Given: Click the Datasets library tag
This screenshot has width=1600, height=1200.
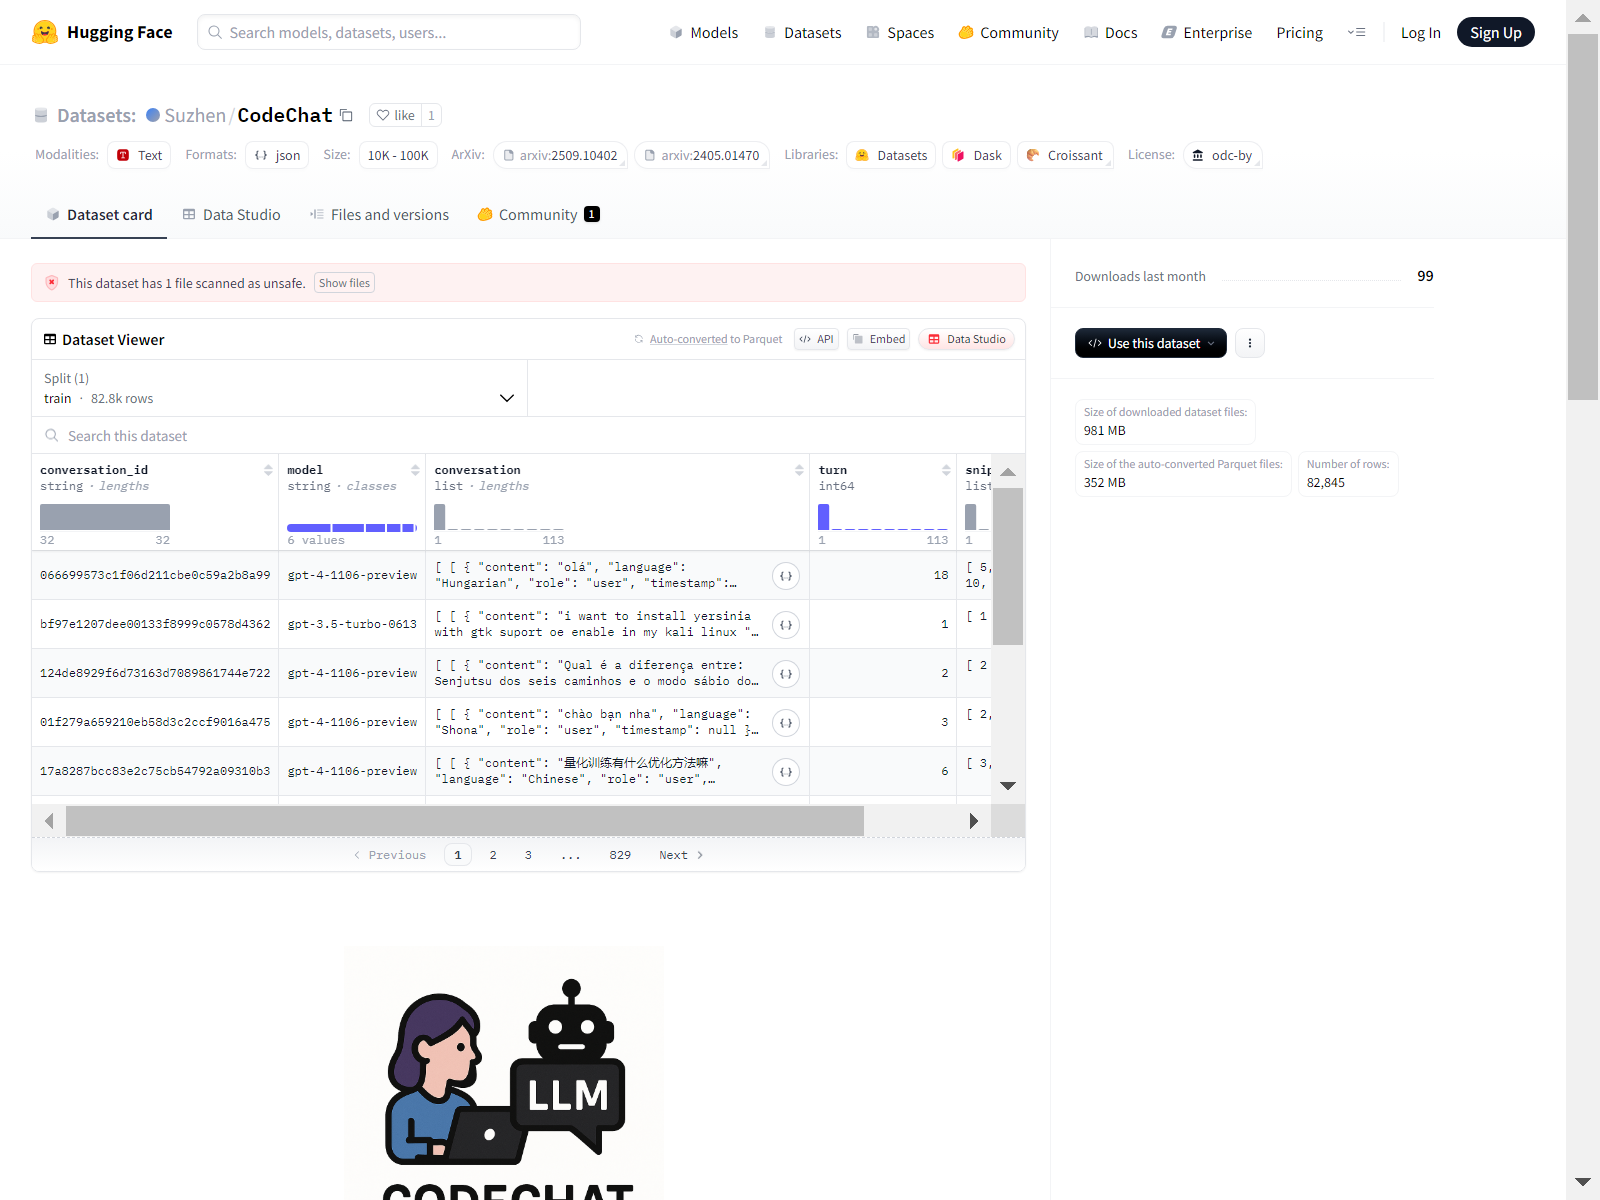Looking at the screenshot, I should point(892,155).
